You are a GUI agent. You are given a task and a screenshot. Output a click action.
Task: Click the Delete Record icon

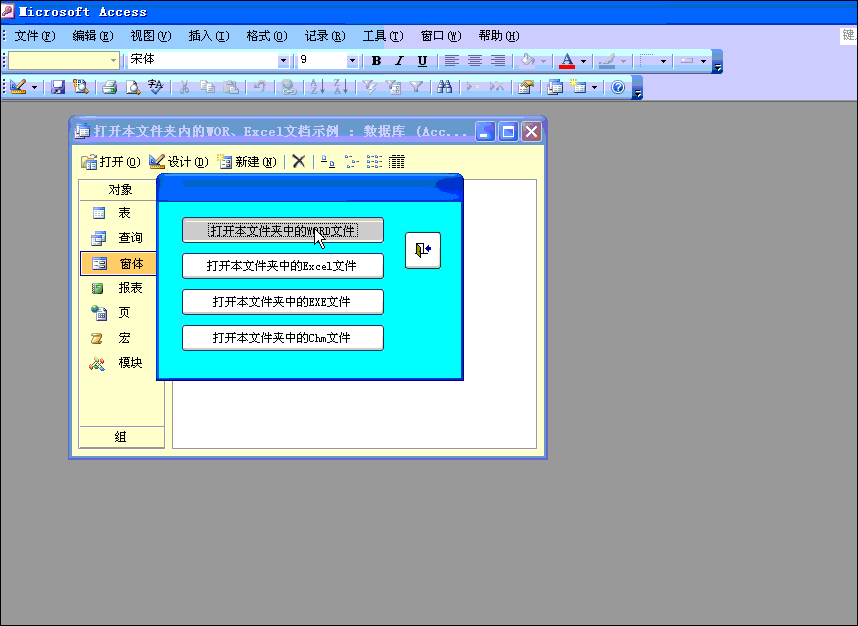coord(497,87)
